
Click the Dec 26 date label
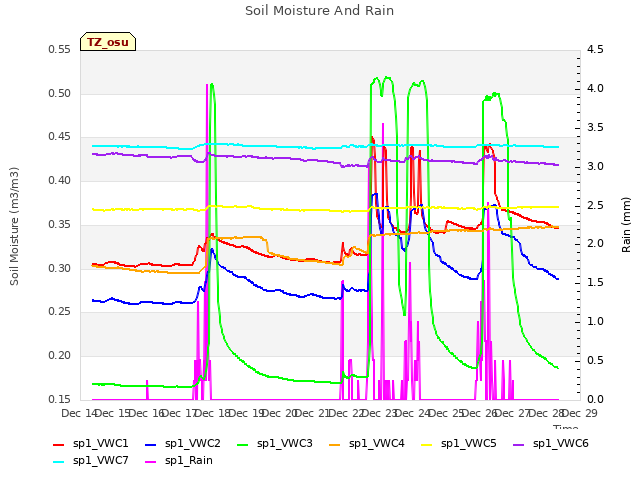pyautogui.click(x=480, y=413)
